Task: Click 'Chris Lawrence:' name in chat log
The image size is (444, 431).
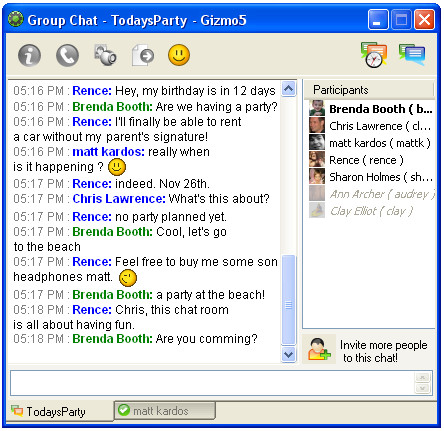Action: pos(119,199)
